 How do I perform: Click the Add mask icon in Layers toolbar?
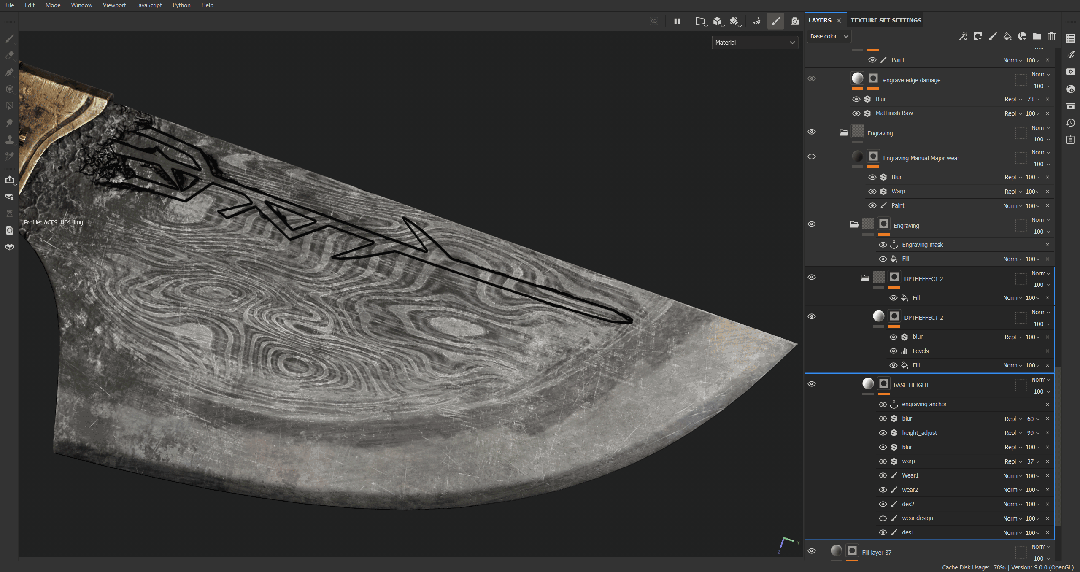[977, 36]
